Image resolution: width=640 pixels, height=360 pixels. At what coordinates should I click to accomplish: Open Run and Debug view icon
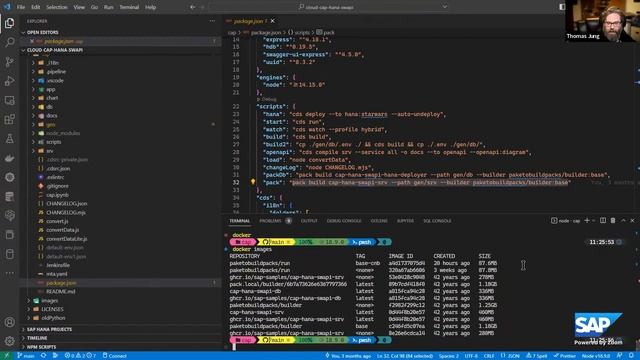(9, 81)
